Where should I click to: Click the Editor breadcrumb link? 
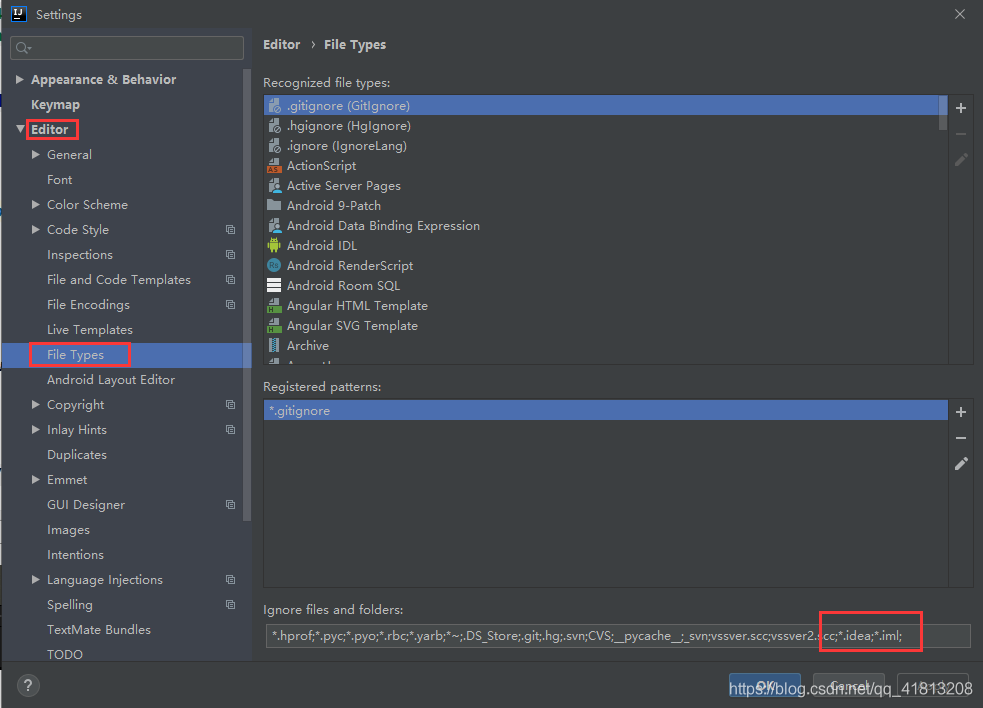281,45
